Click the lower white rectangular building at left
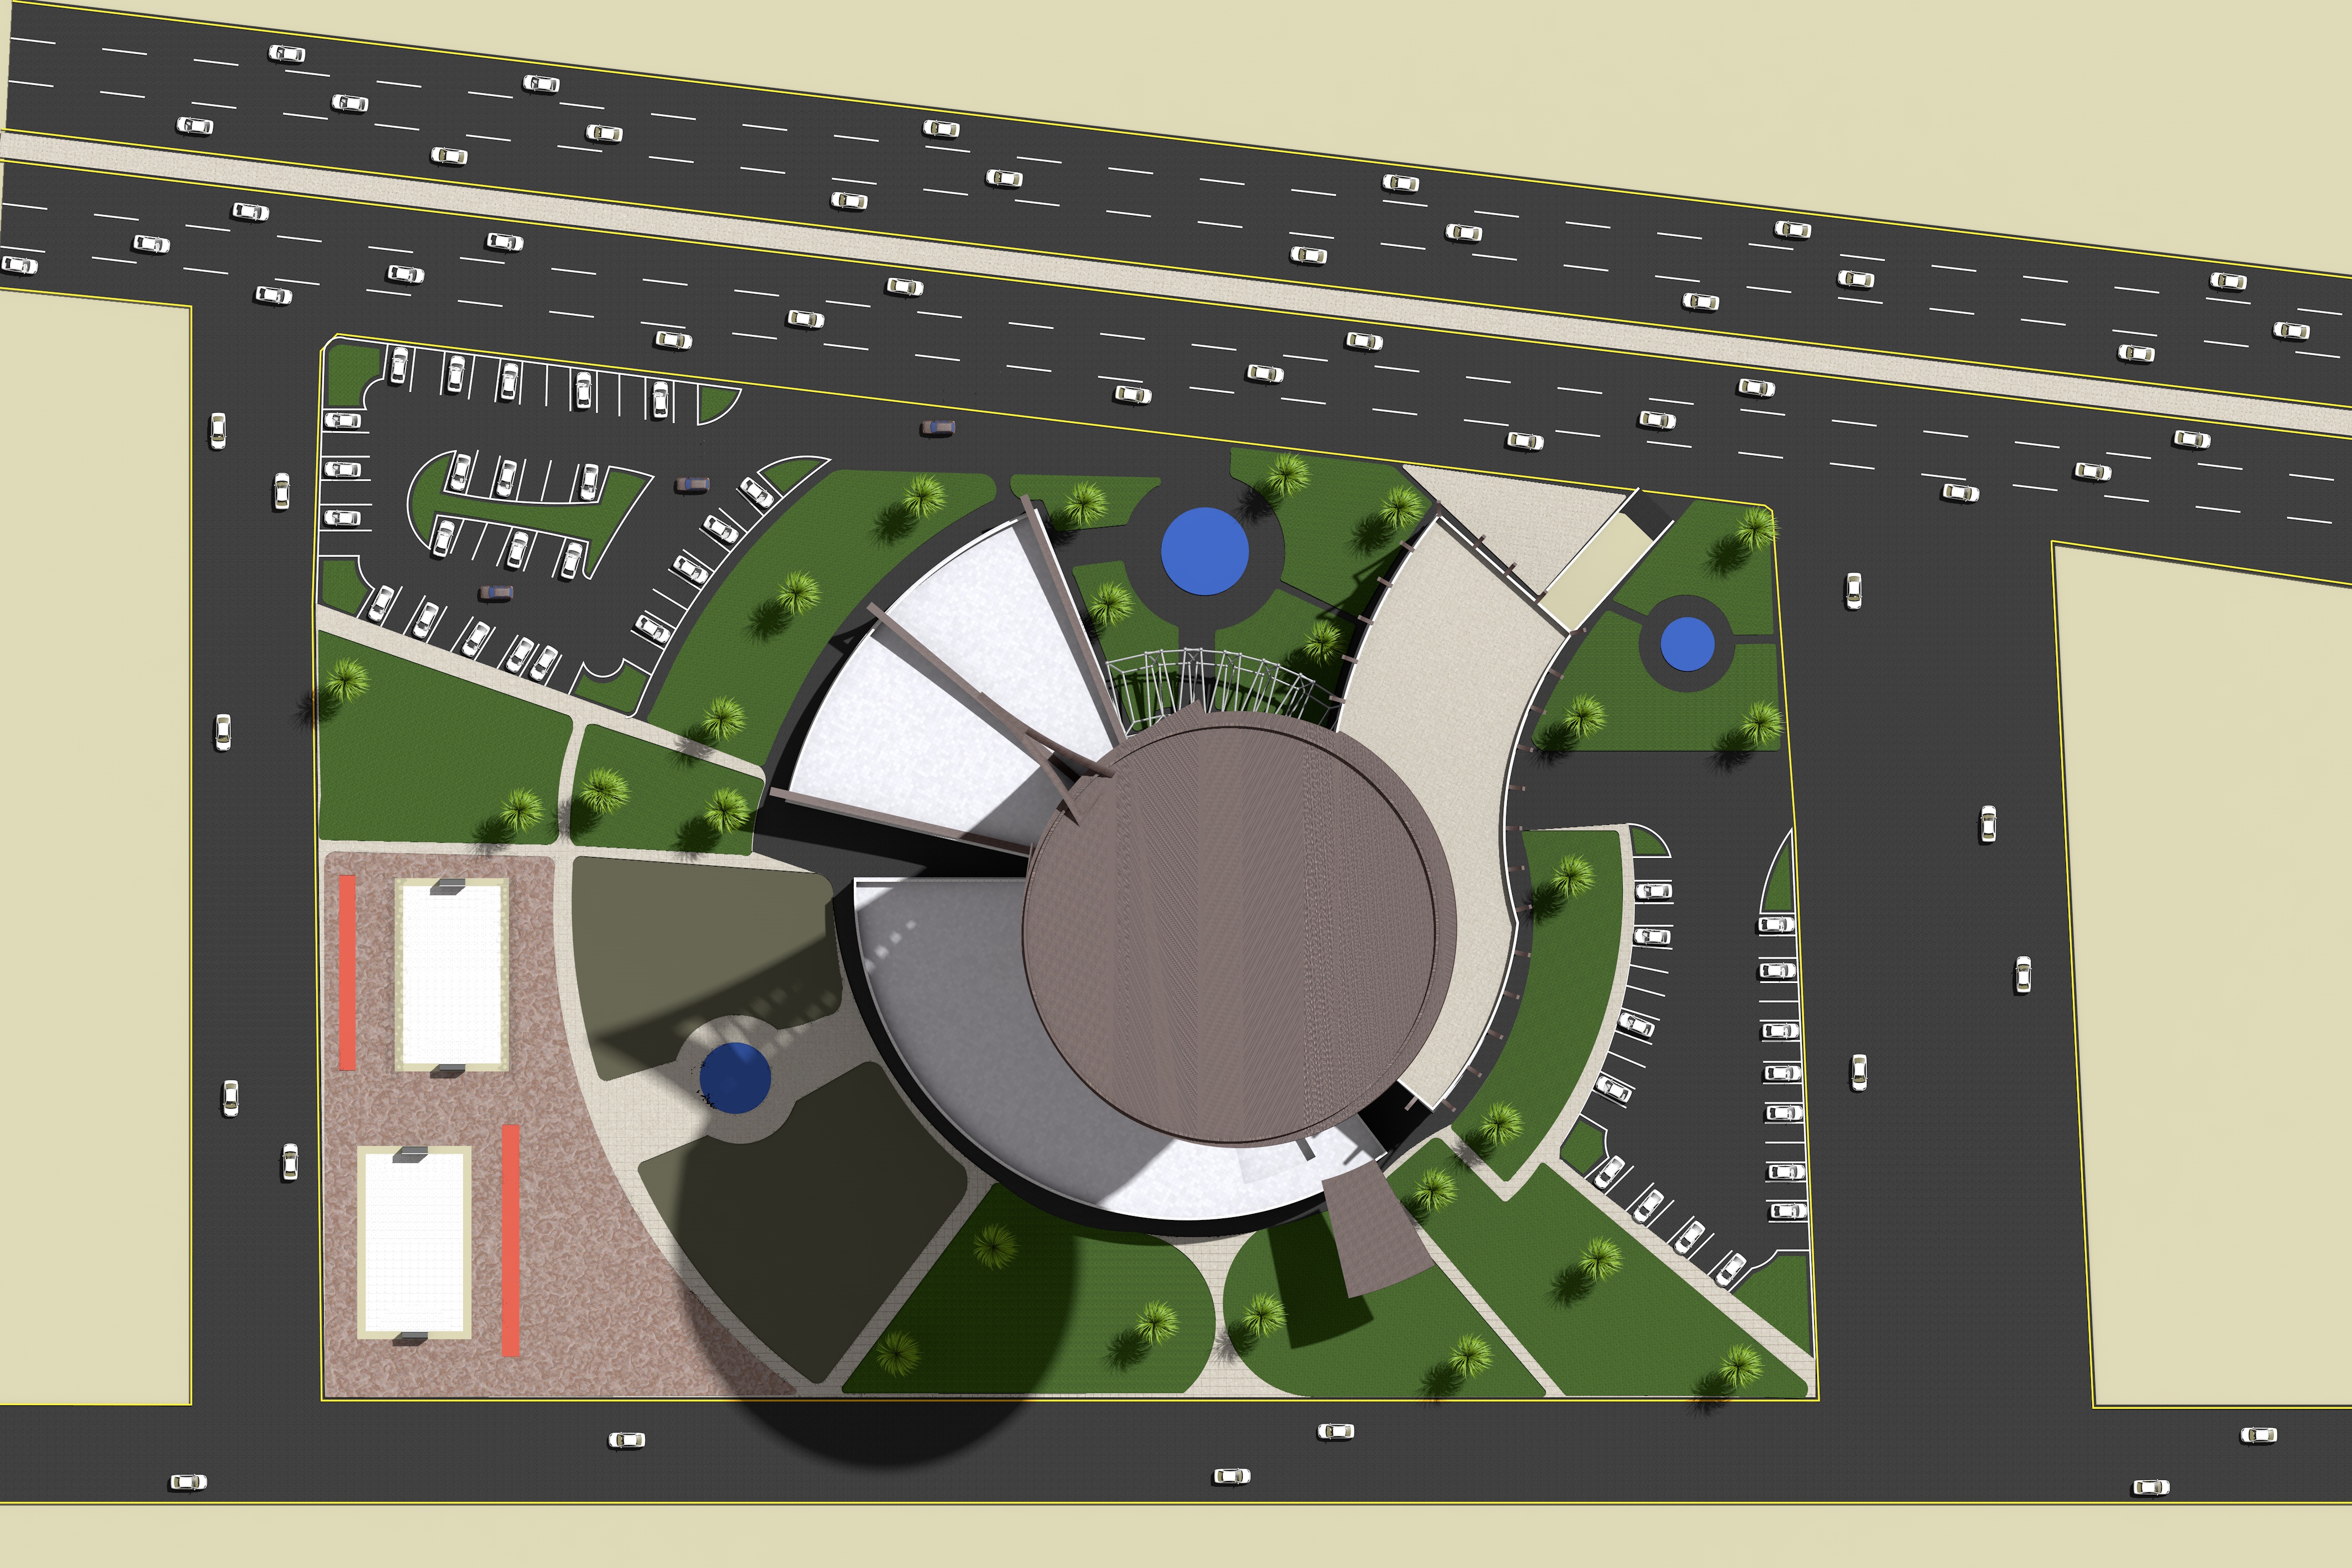This screenshot has width=2352, height=1568. click(x=414, y=1242)
